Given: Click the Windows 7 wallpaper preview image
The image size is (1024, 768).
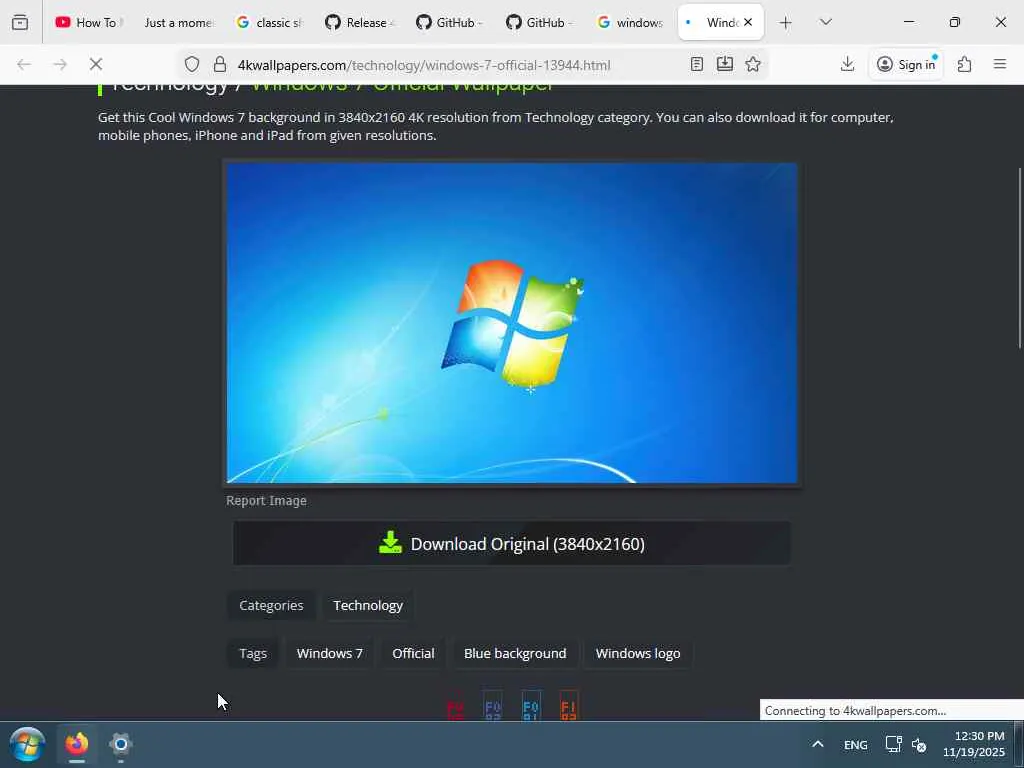Looking at the screenshot, I should tap(511, 323).
